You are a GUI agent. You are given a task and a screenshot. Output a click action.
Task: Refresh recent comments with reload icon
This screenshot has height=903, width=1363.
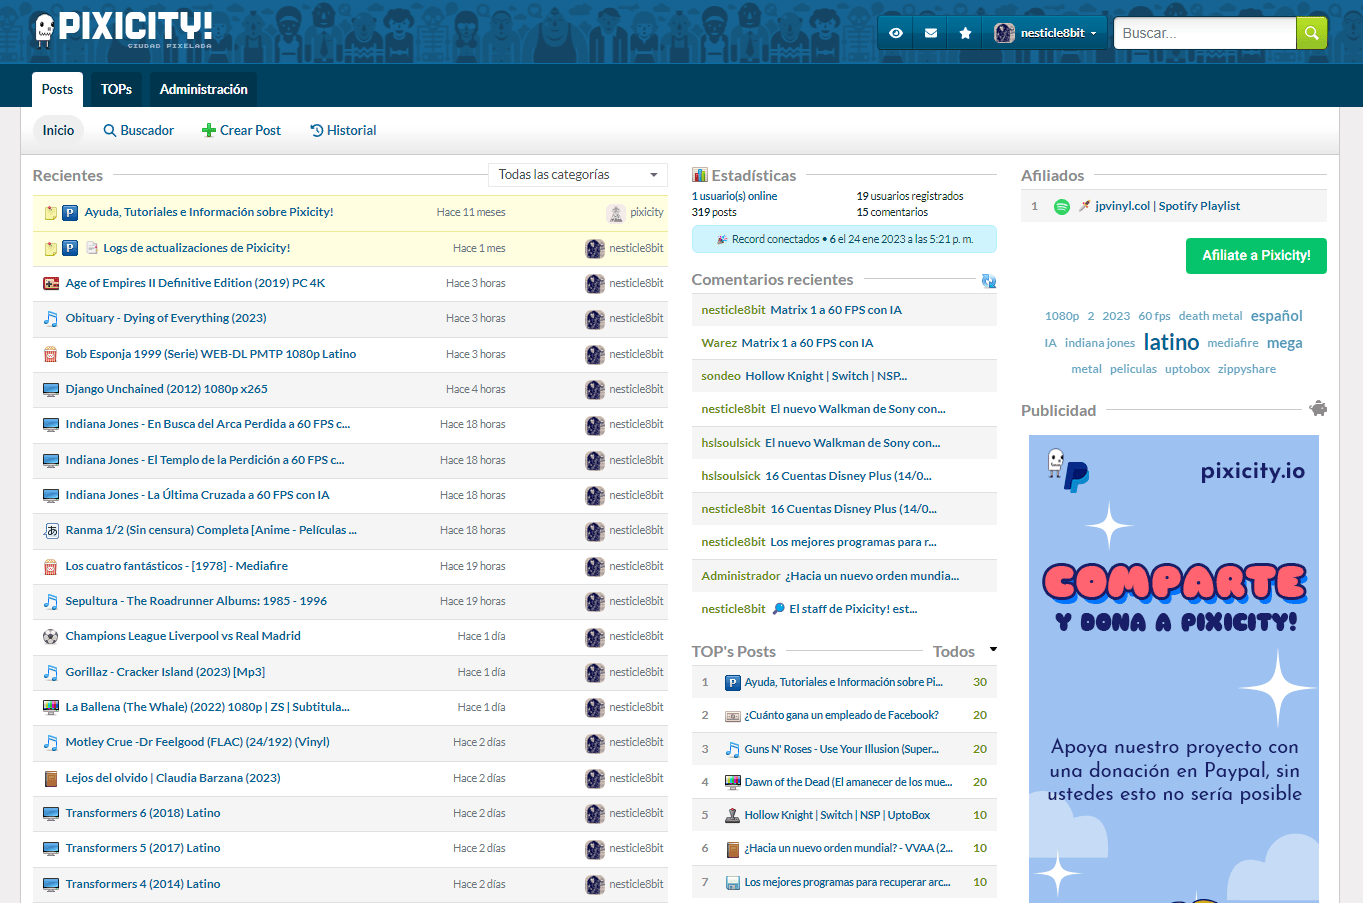(x=988, y=281)
